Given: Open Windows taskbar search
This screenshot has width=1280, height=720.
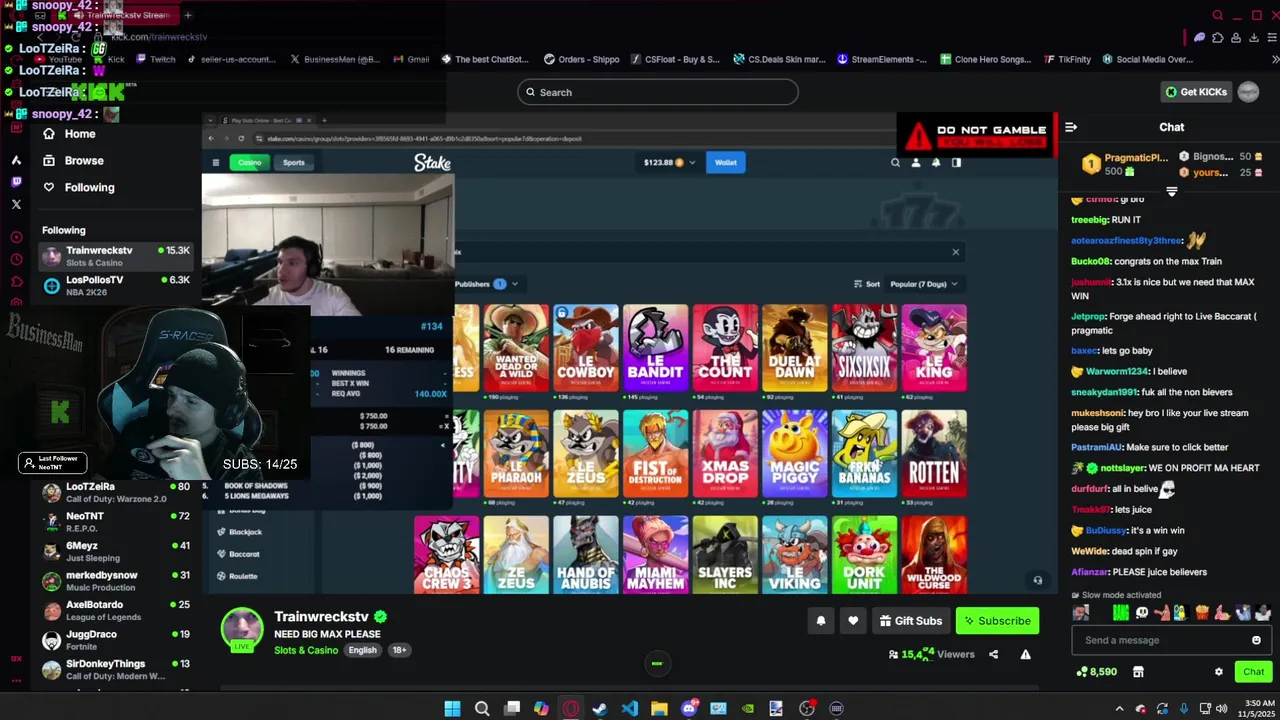Looking at the screenshot, I should [482, 709].
